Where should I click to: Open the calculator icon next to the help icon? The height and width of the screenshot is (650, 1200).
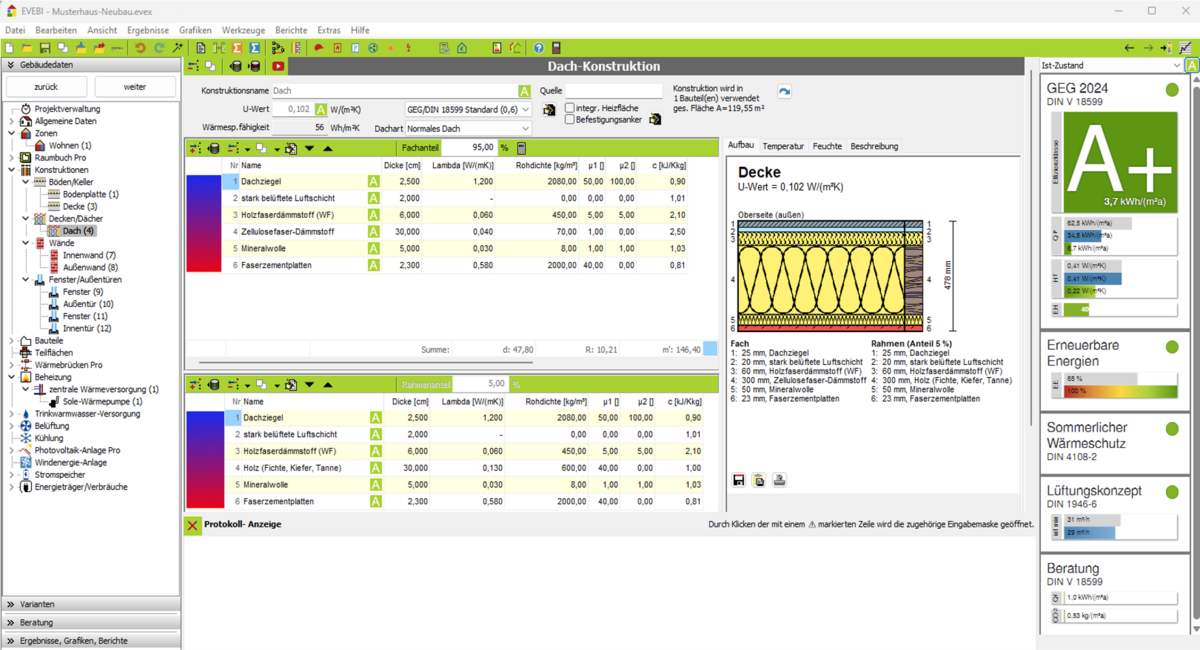click(x=556, y=48)
